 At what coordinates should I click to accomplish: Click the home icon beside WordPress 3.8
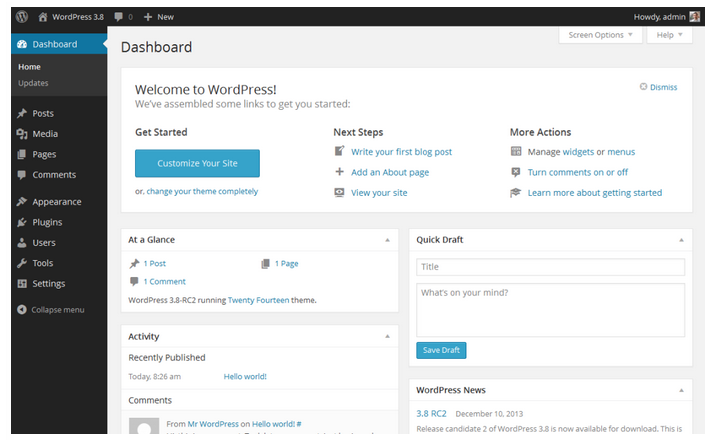[x=43, y=17]
